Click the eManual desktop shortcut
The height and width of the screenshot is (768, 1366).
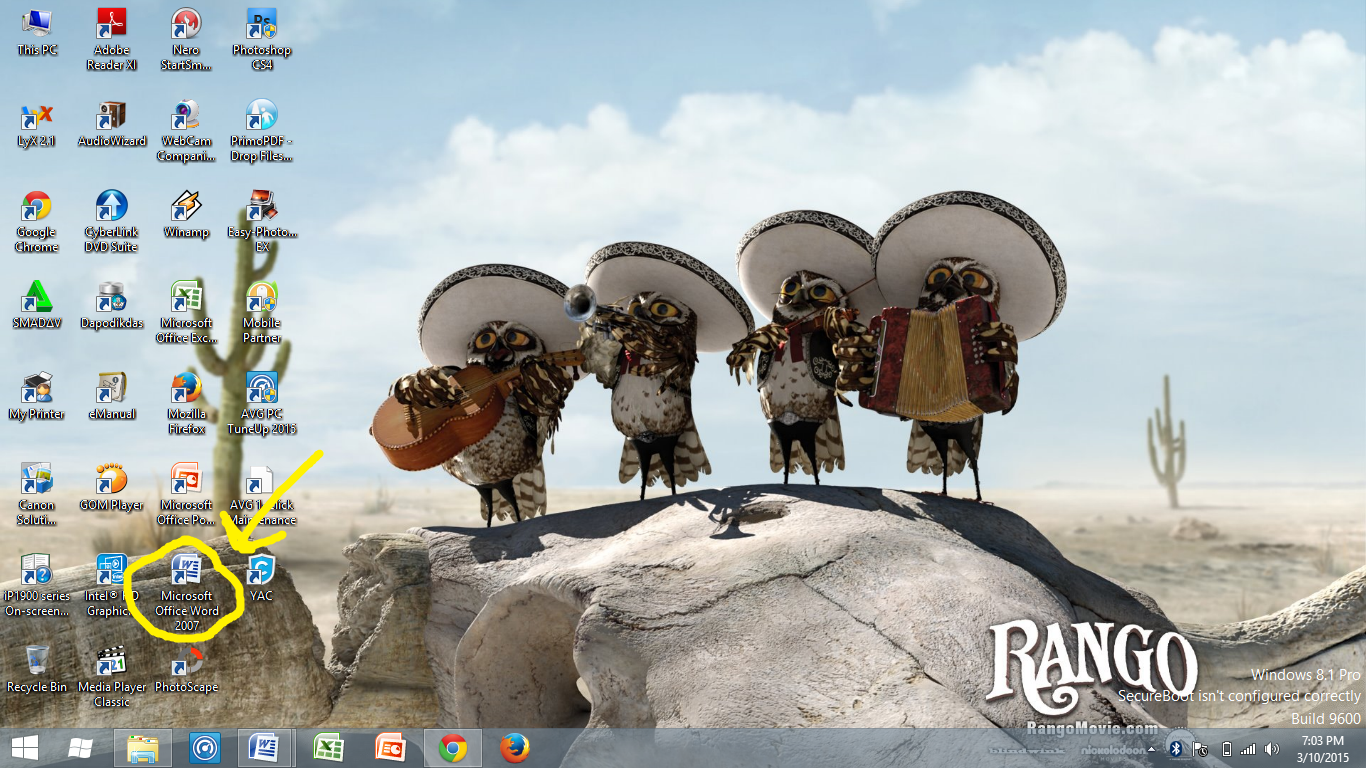pos(111,397)
